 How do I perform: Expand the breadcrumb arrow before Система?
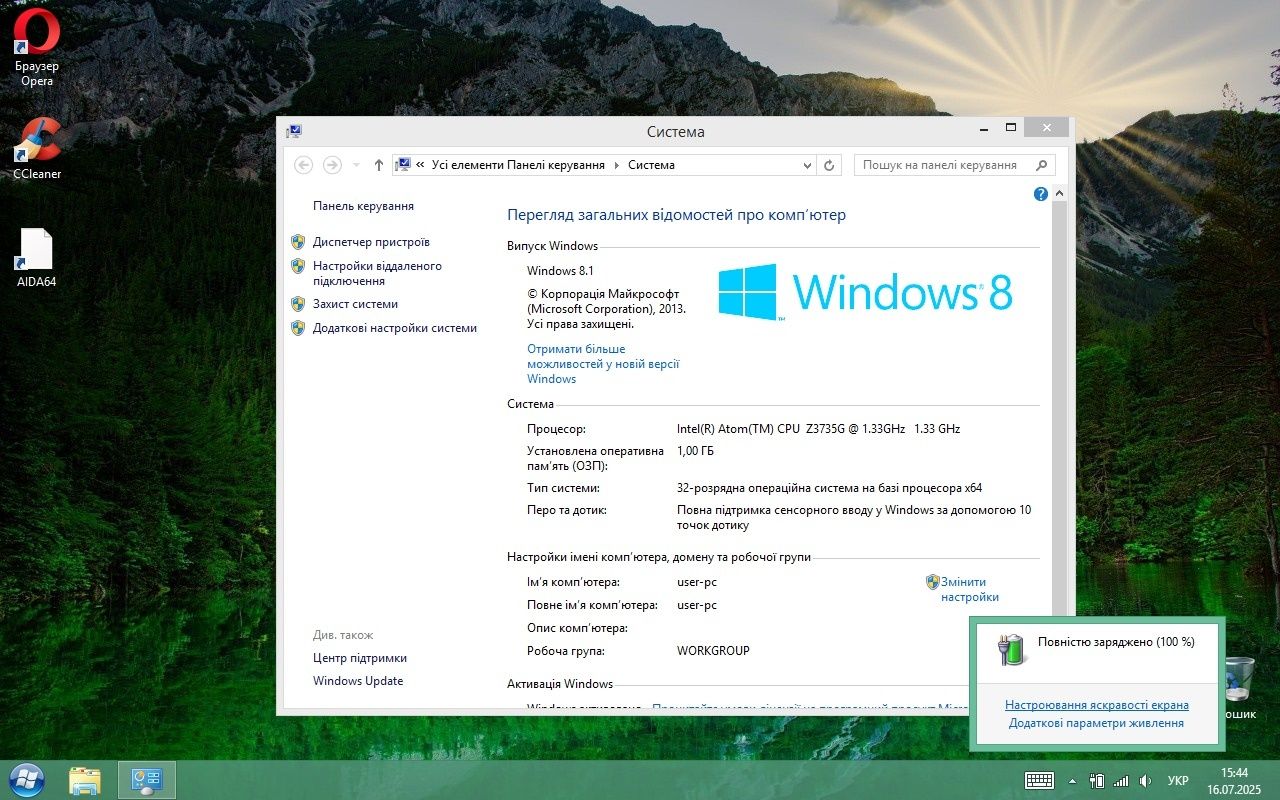pyautogui.click(x=616, y=165)
